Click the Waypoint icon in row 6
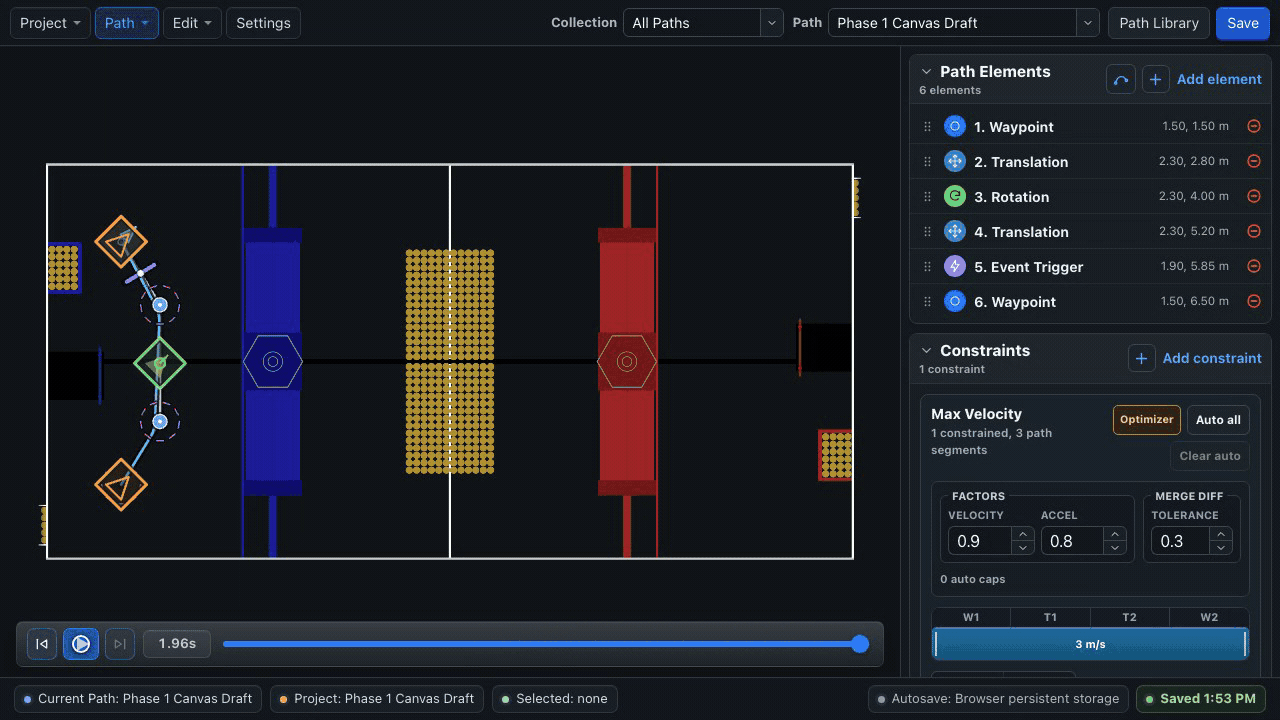 click(x=955, y=302)
